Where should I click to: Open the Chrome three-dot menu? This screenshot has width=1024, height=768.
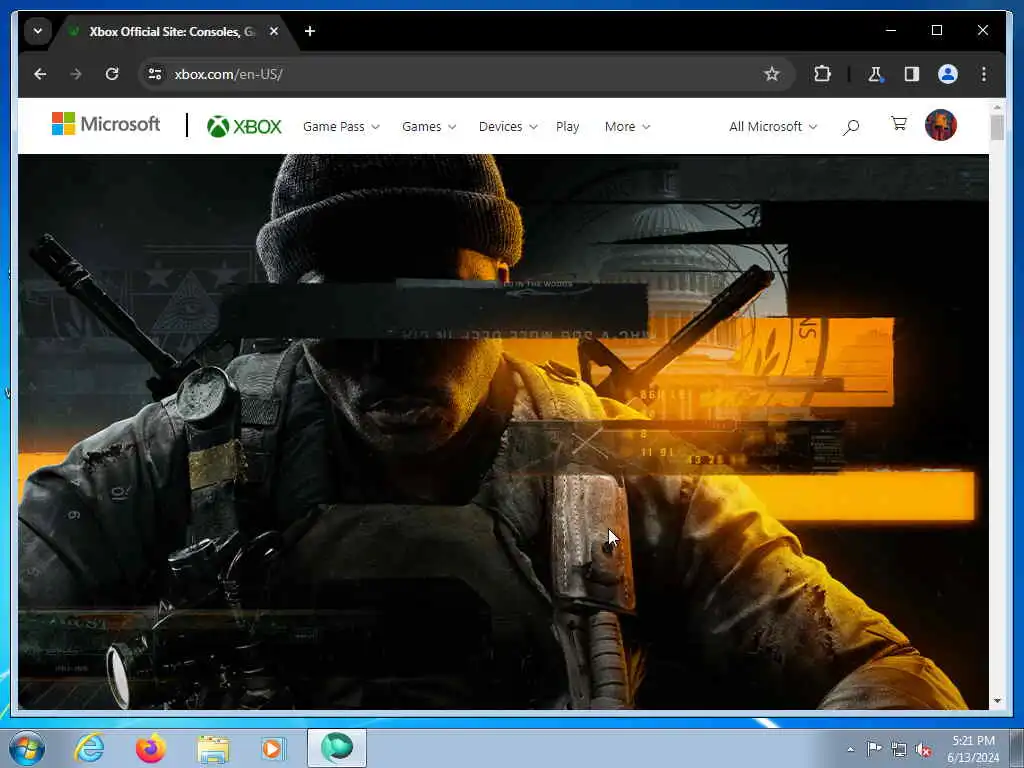[x=984, y=74]
